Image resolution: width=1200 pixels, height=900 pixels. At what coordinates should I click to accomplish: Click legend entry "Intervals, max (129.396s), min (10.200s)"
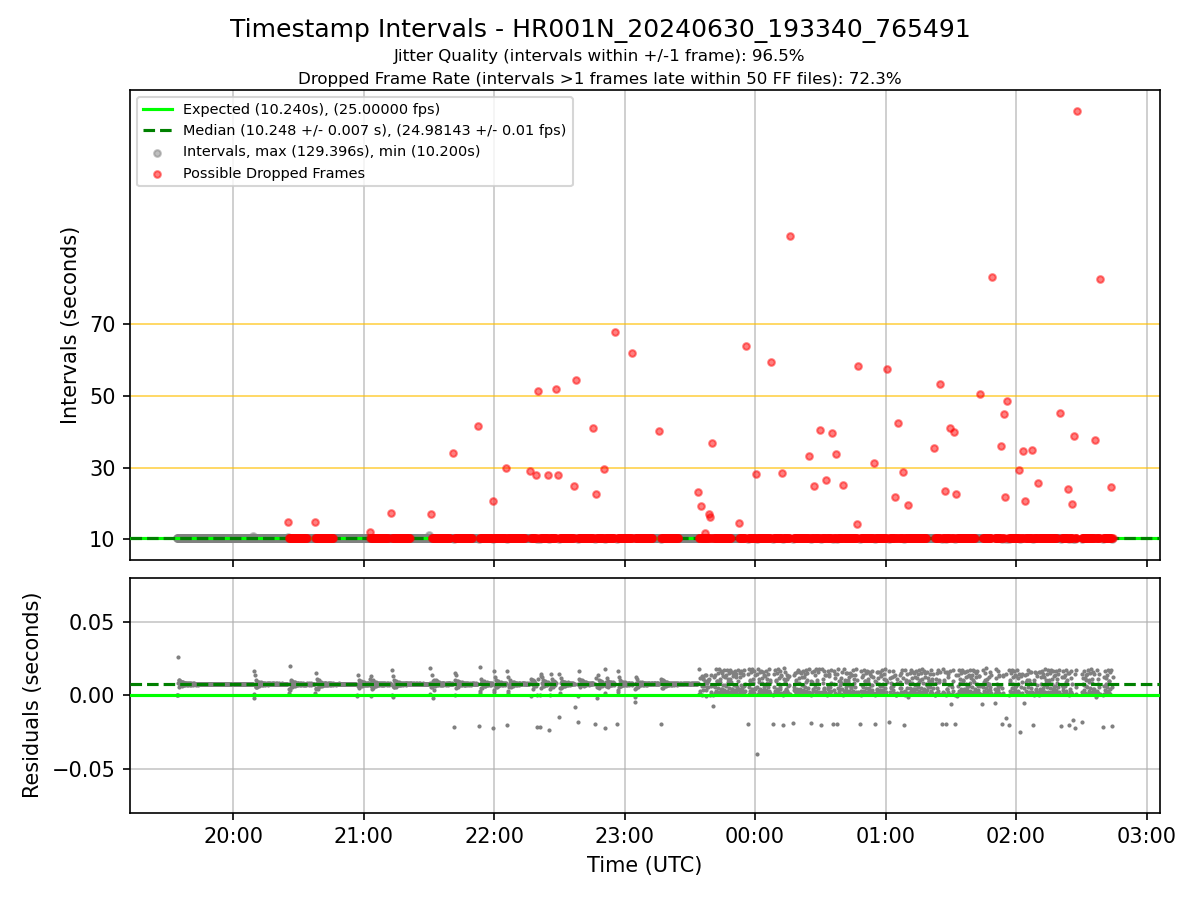[331, 151]
